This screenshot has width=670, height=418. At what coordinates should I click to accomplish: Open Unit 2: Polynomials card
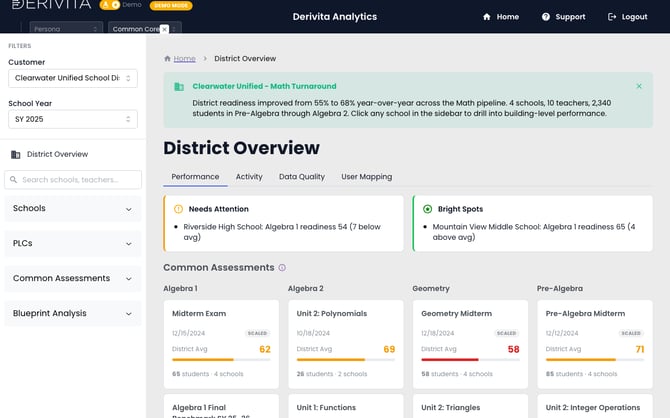coord(346,344)
